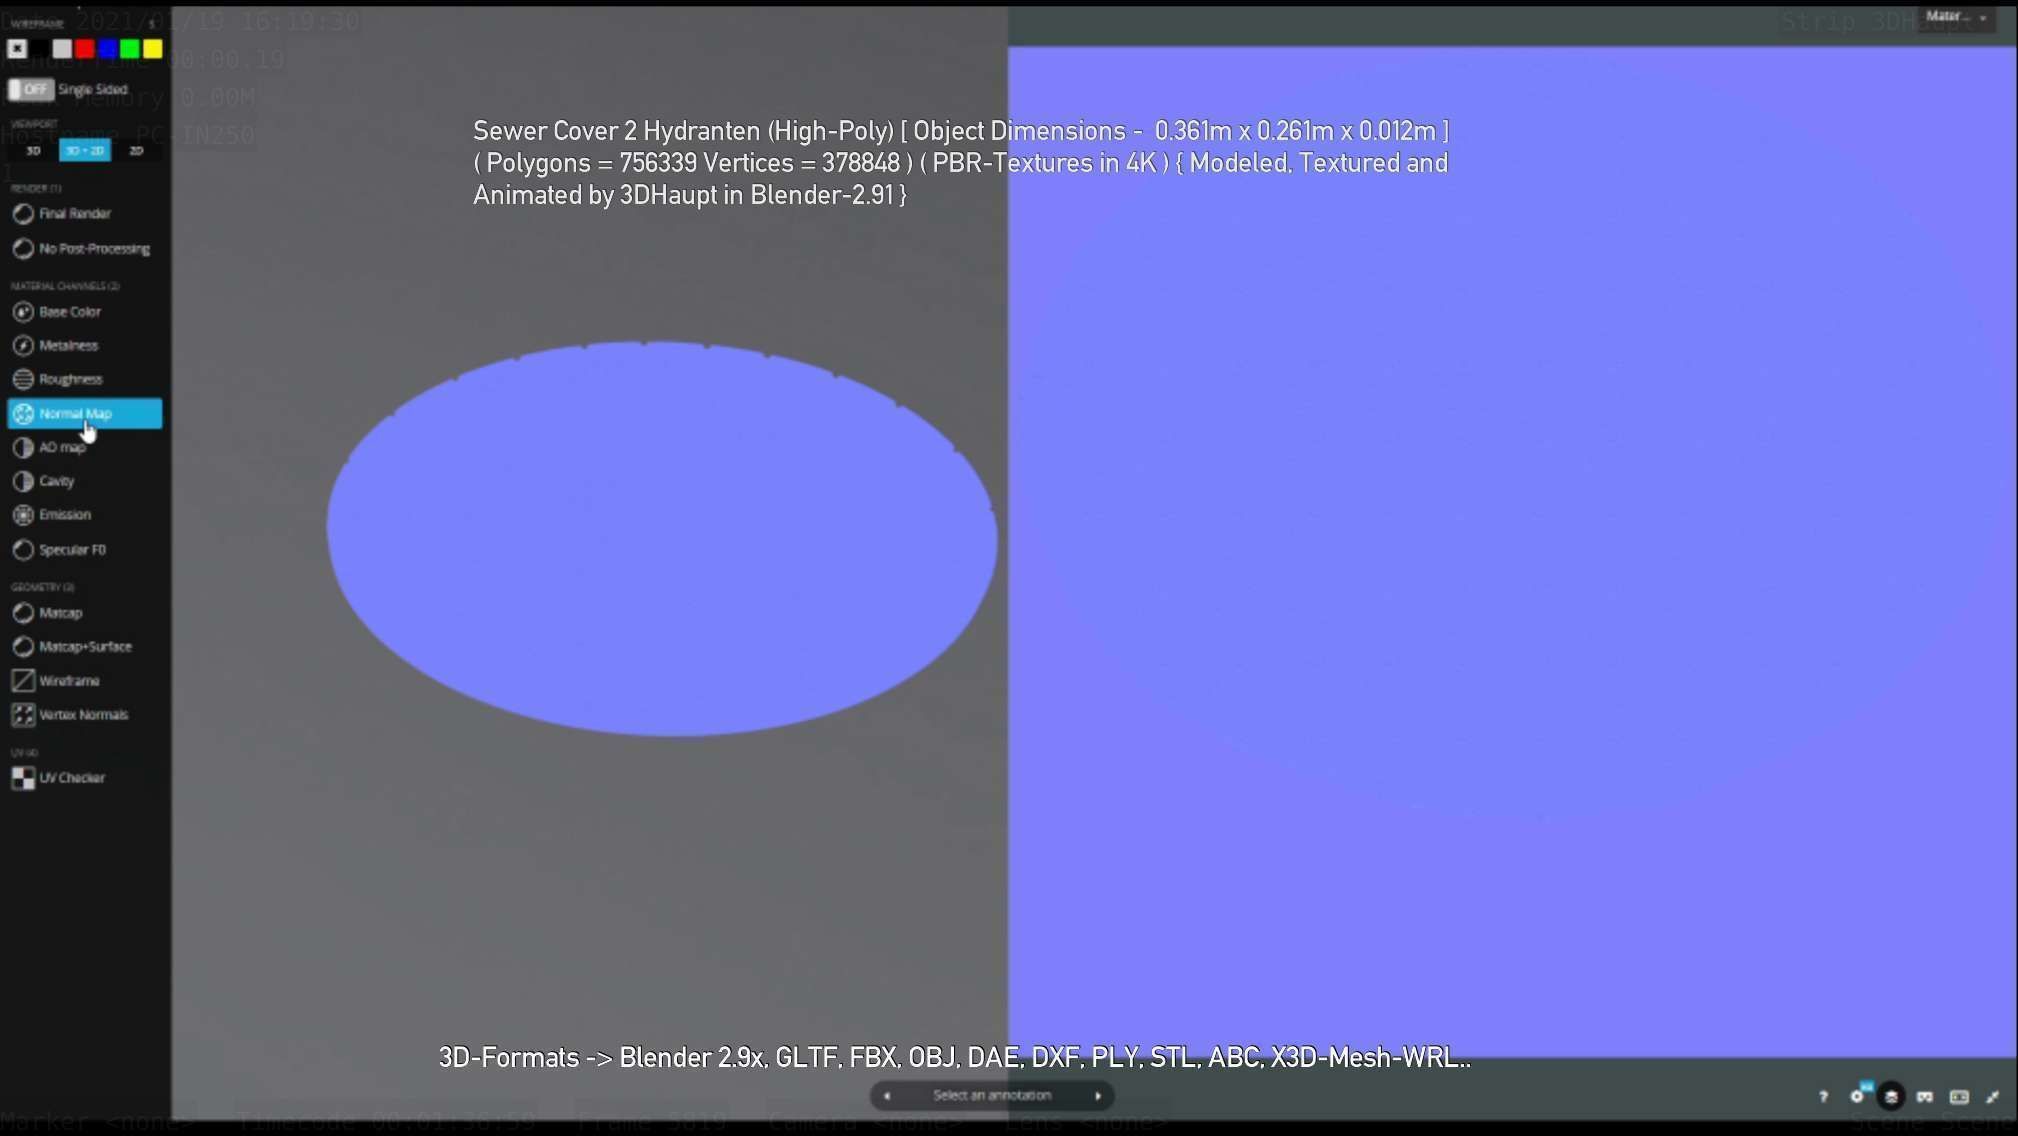The image size is (2018, 1136).
Task: Pick the red wireframe color swatch
Action: pos(85,49)
